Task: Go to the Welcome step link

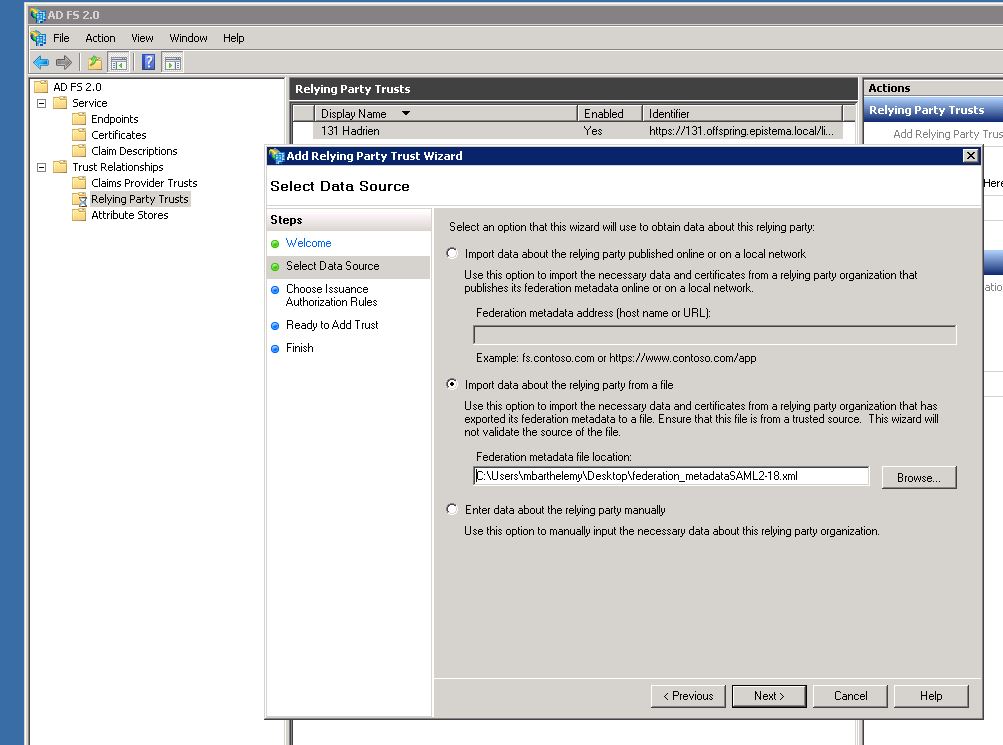Action: 308,243
